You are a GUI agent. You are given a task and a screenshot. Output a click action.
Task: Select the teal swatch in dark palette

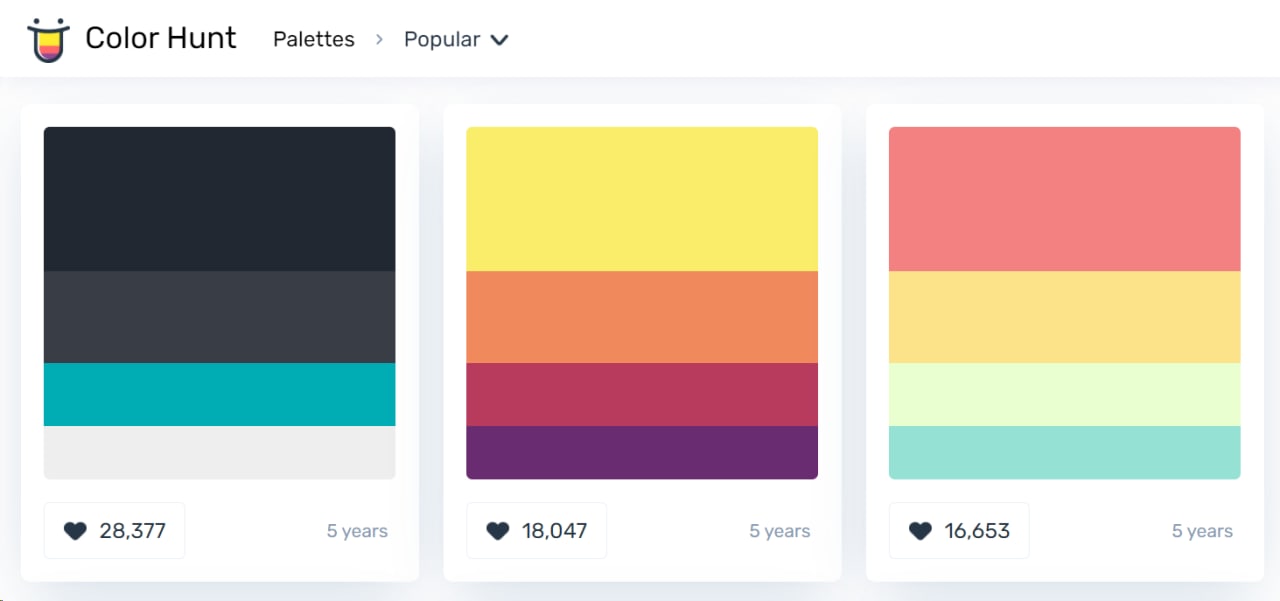point(219,394)
